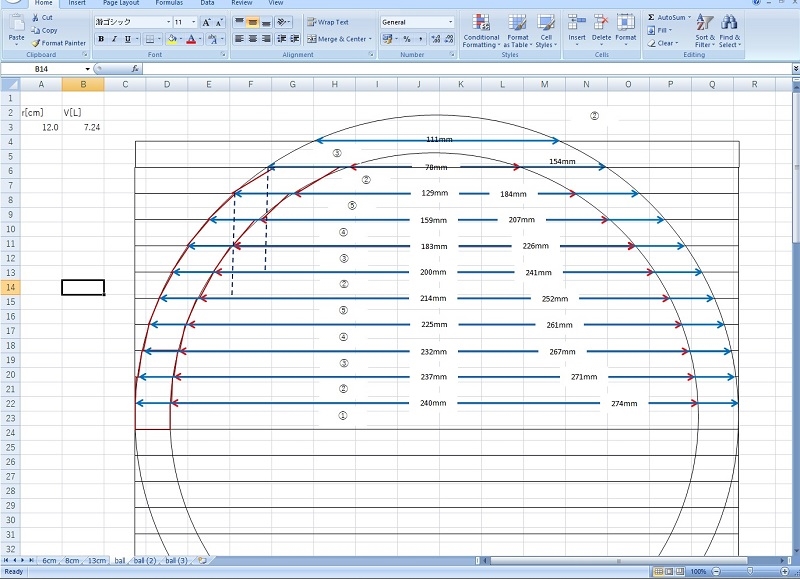Click the fill color bucket swatch
800x579 pixels.
coord(172,39)
